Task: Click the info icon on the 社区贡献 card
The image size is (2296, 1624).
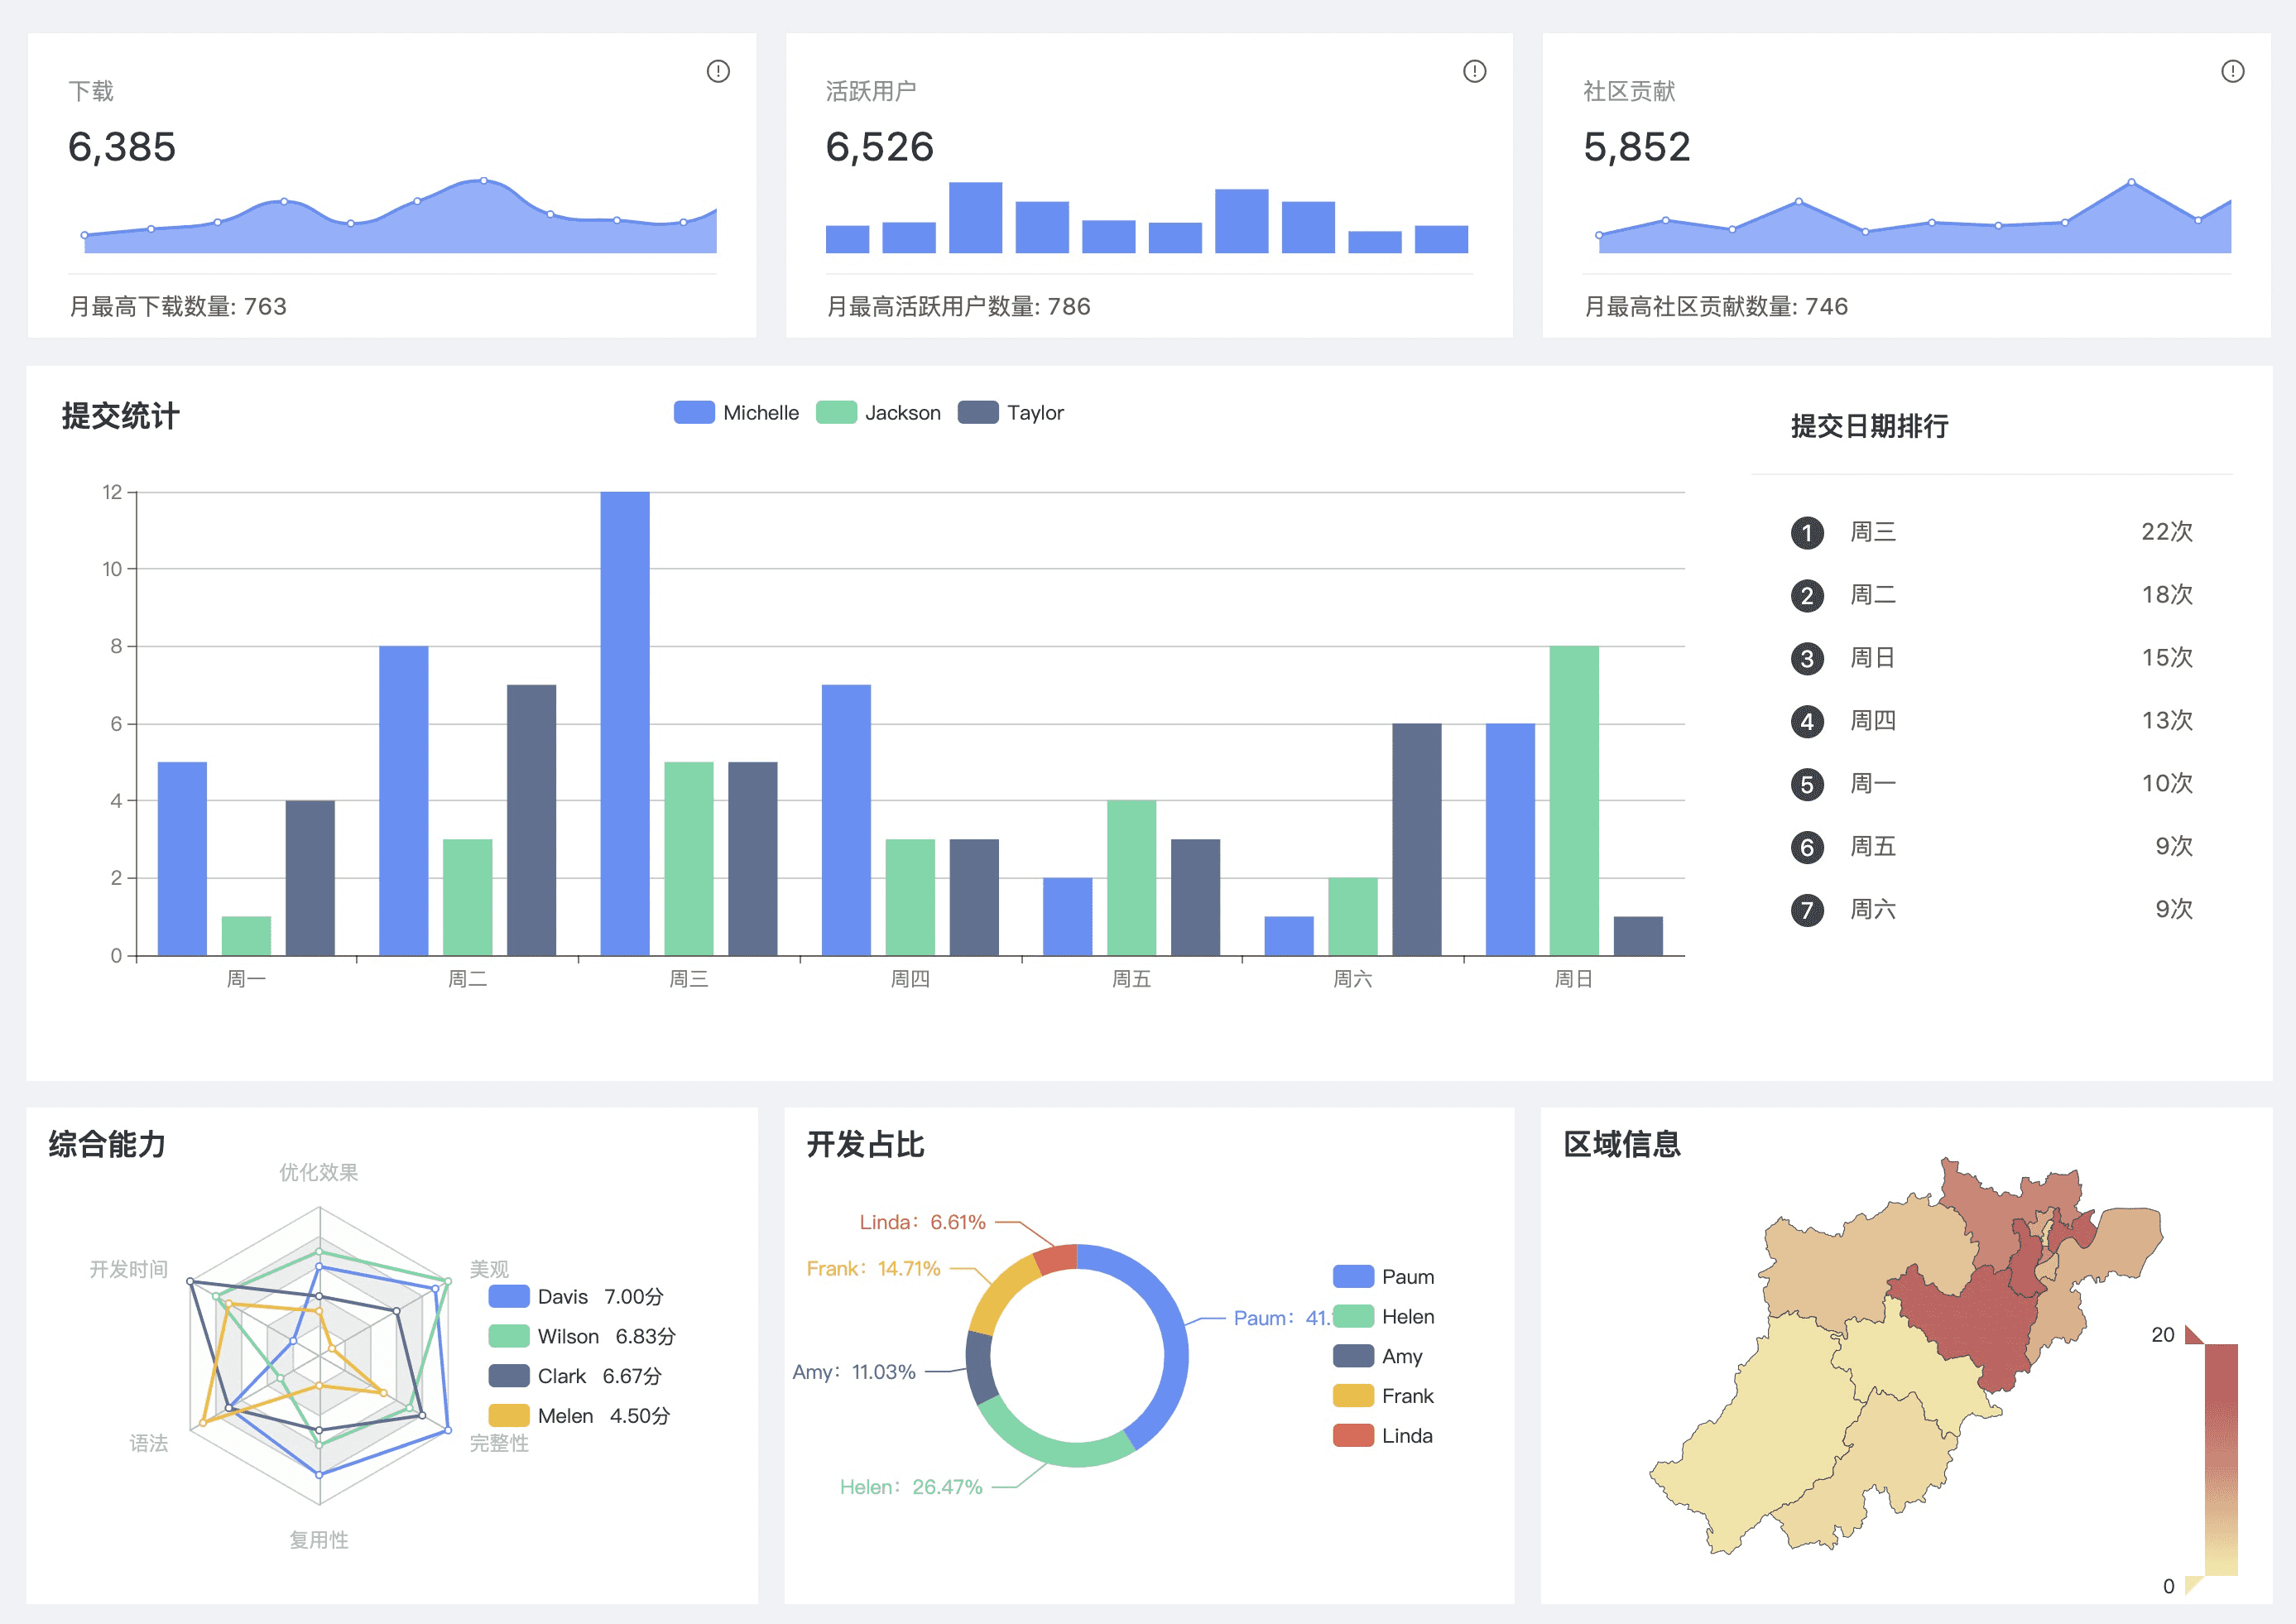Action: (x=2232, y=71)
